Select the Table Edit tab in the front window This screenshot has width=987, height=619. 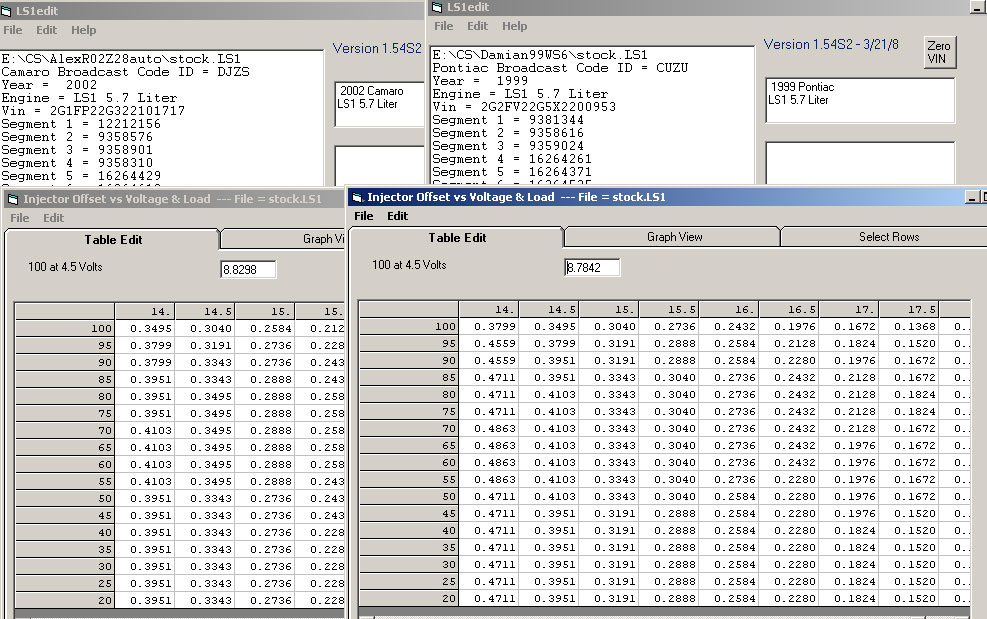(457, 238)
